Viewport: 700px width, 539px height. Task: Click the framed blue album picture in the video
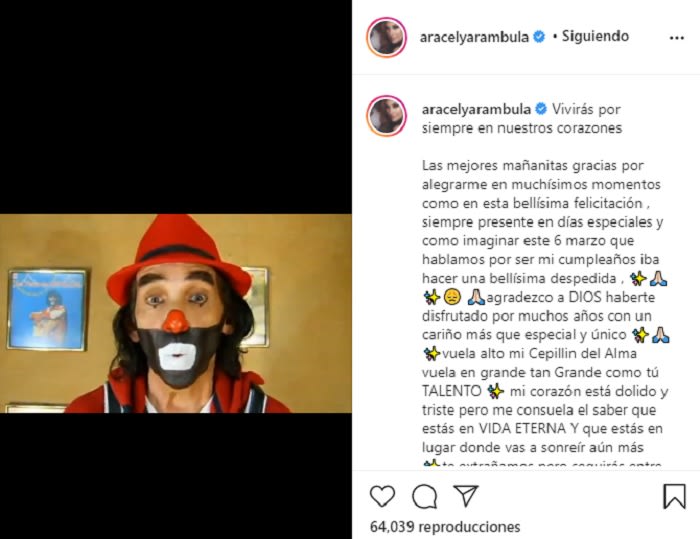point(47,309)
